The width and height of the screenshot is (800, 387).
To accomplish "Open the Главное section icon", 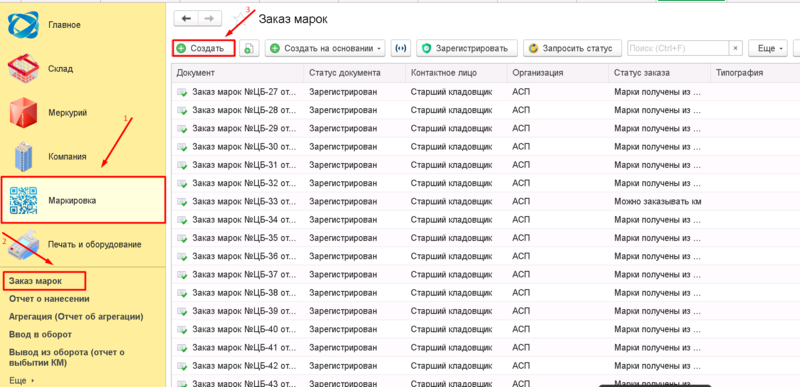I will pyautogui.click(x=23, y=25).
